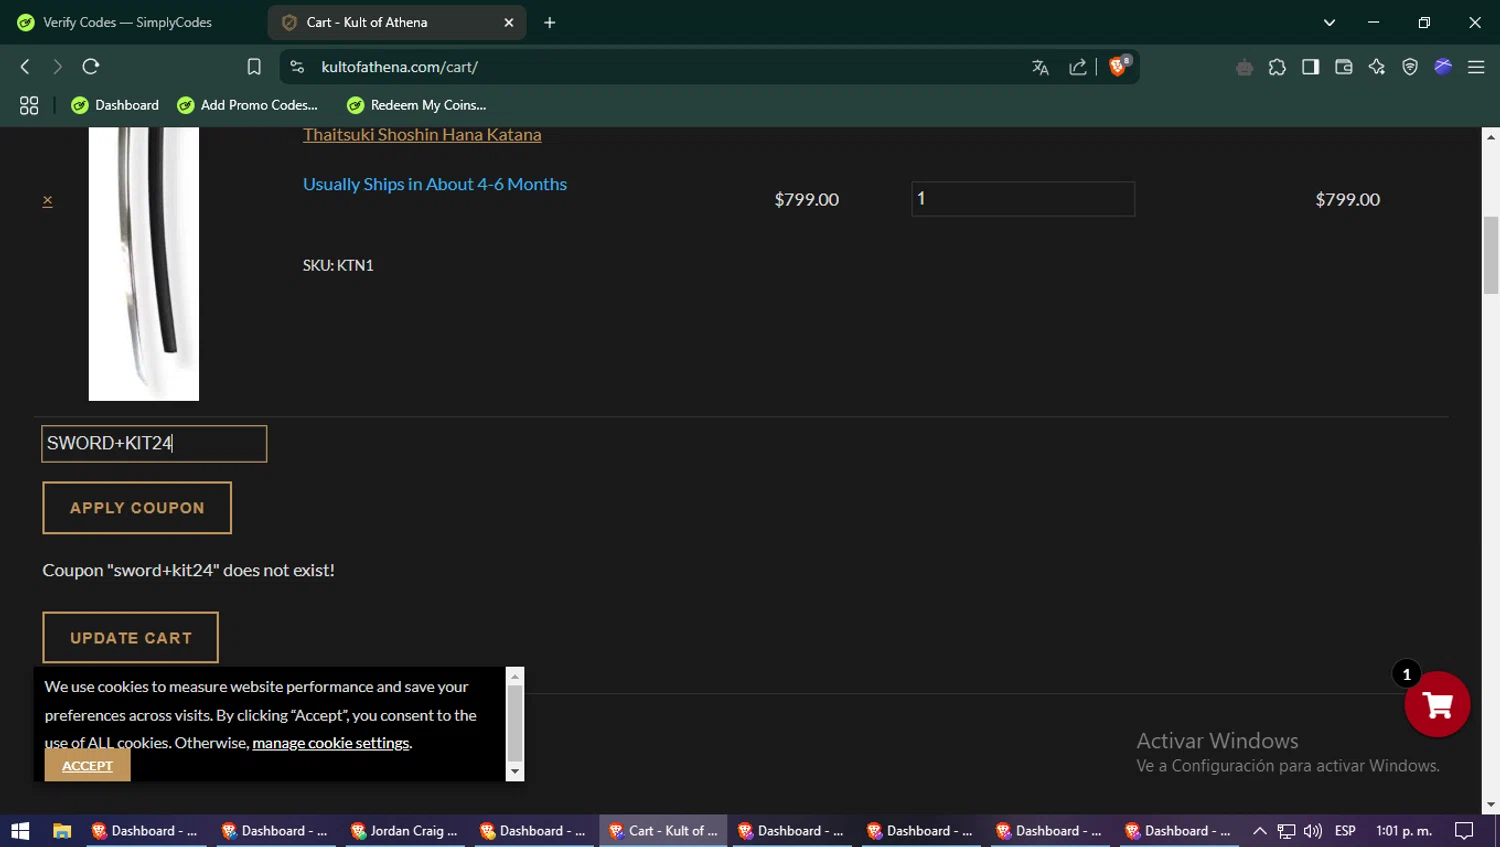
Task: Open the clock showing 1:01 p. m.
Action: point(1404,831)
